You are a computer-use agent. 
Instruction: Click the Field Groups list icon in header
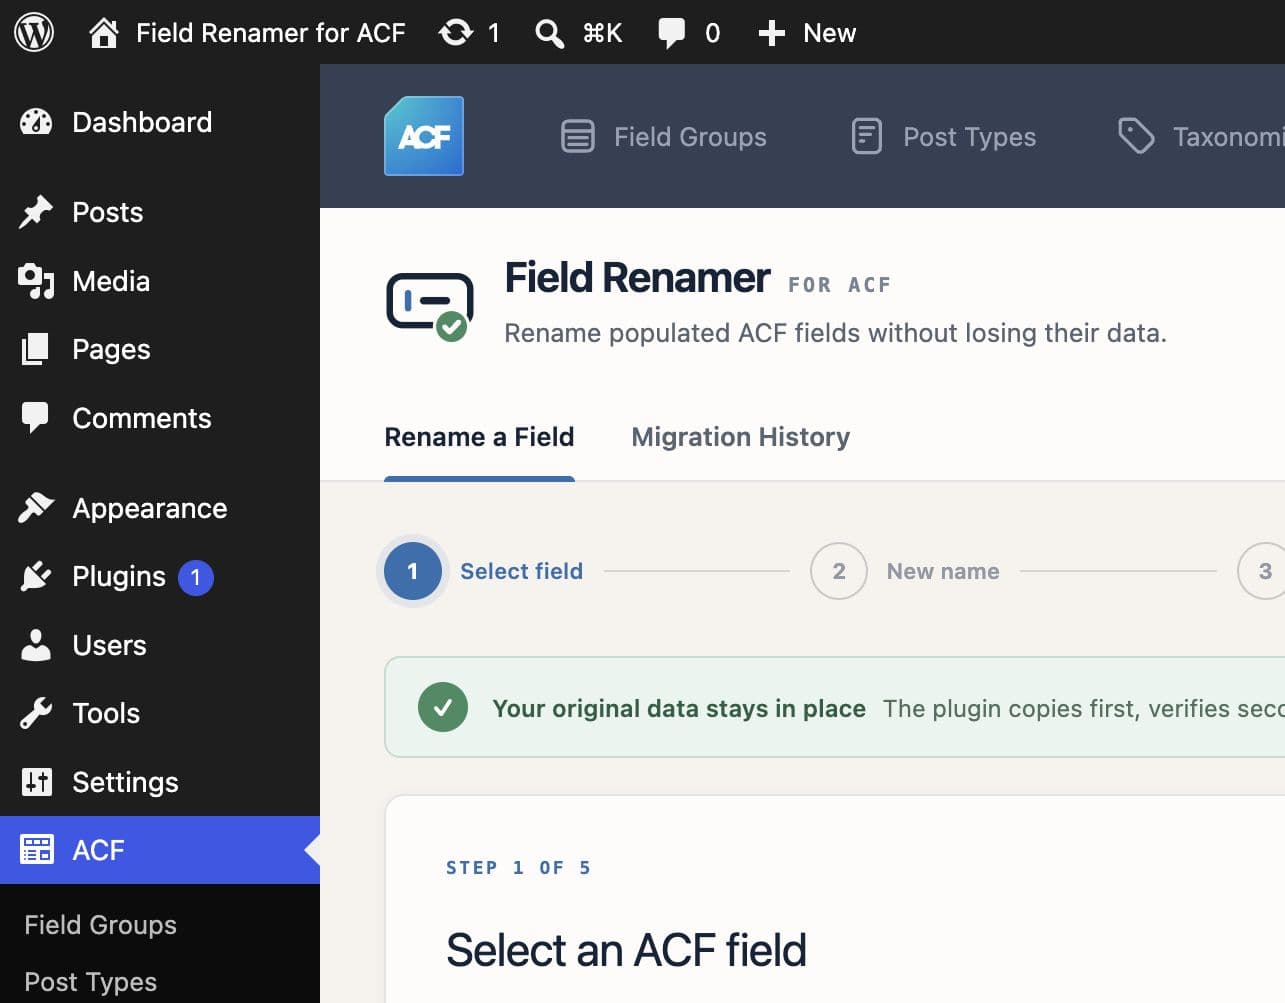coord(578,136)
